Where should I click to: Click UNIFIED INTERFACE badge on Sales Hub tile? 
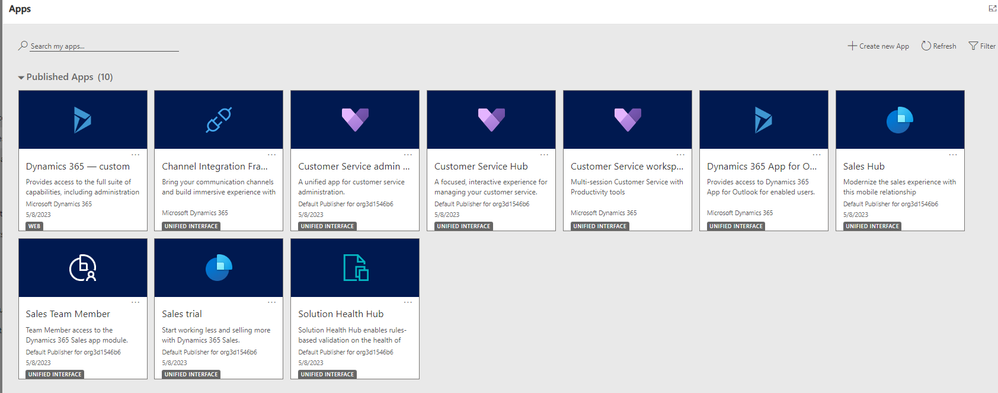point(872,226)
